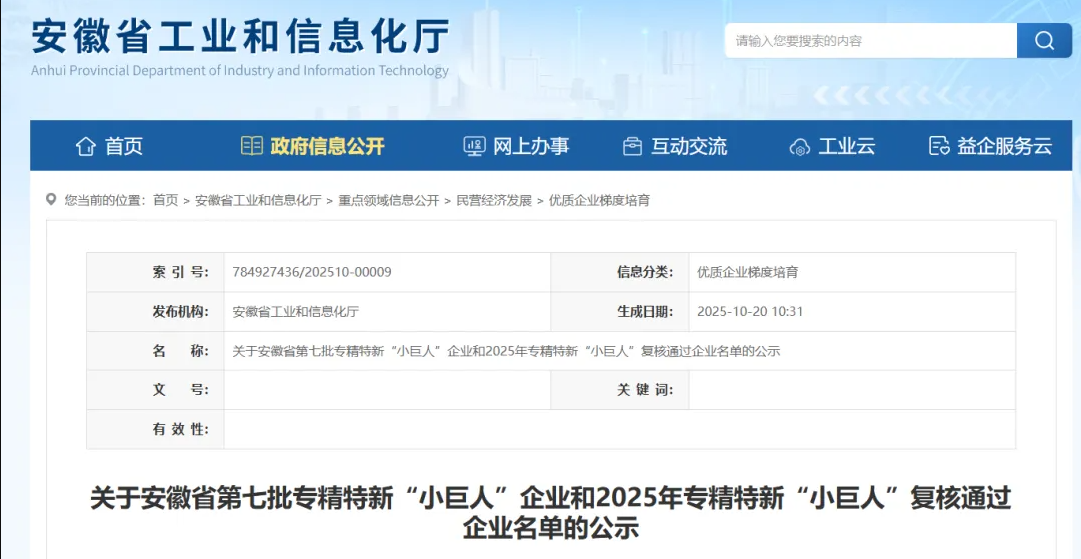Click the magnifier search button

coord(1044,41)
